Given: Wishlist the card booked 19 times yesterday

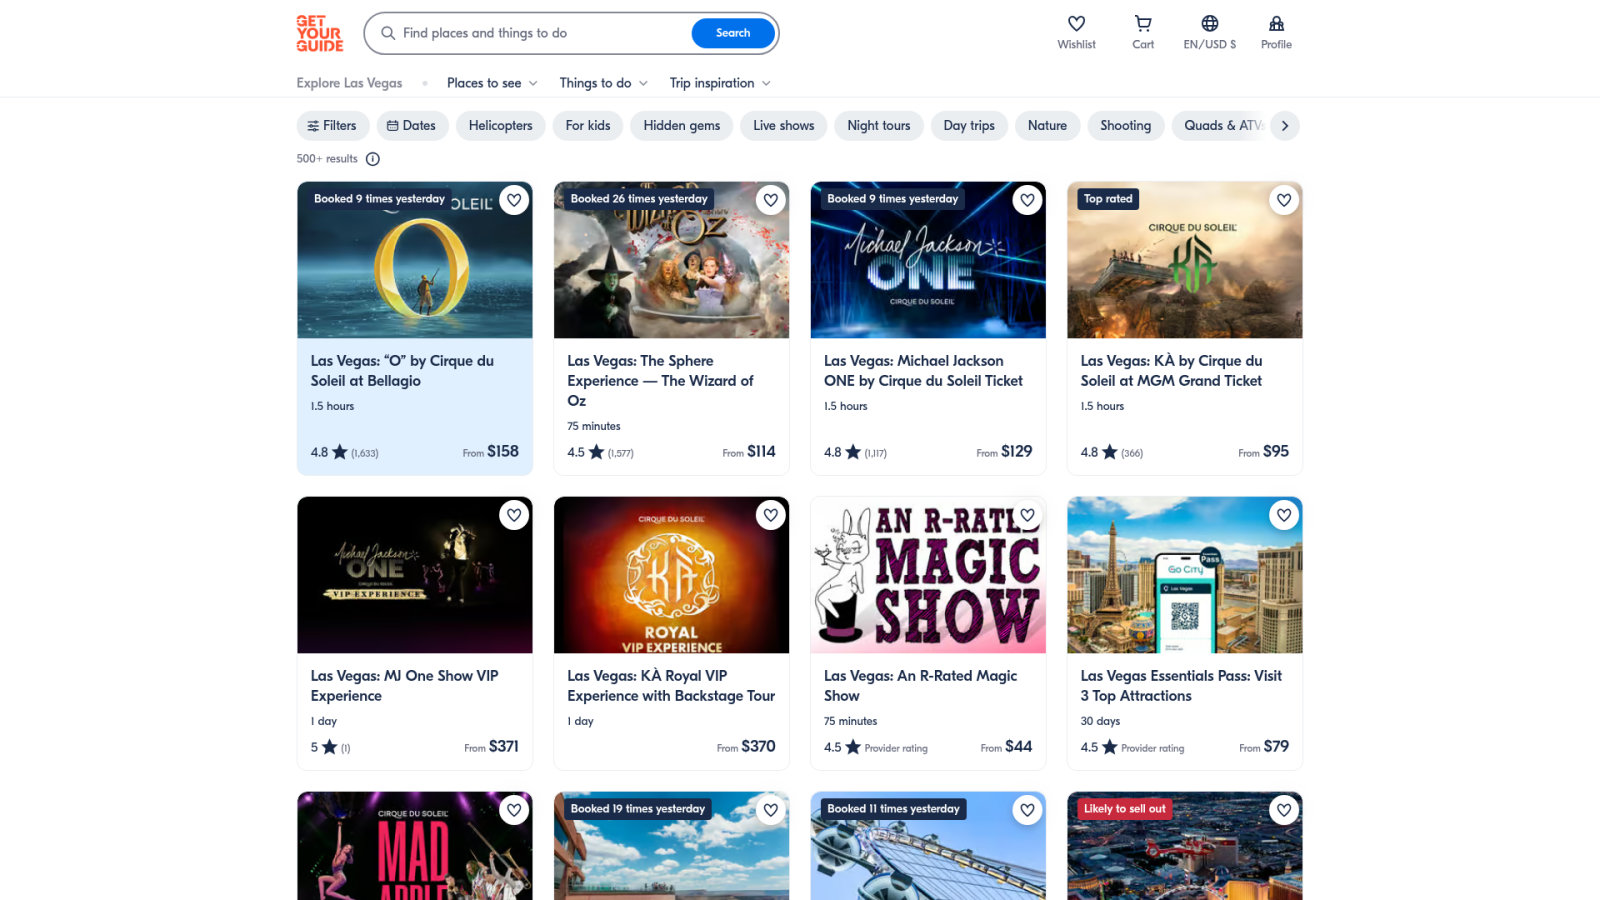Looking at the screenshot, I should point(771,810).
